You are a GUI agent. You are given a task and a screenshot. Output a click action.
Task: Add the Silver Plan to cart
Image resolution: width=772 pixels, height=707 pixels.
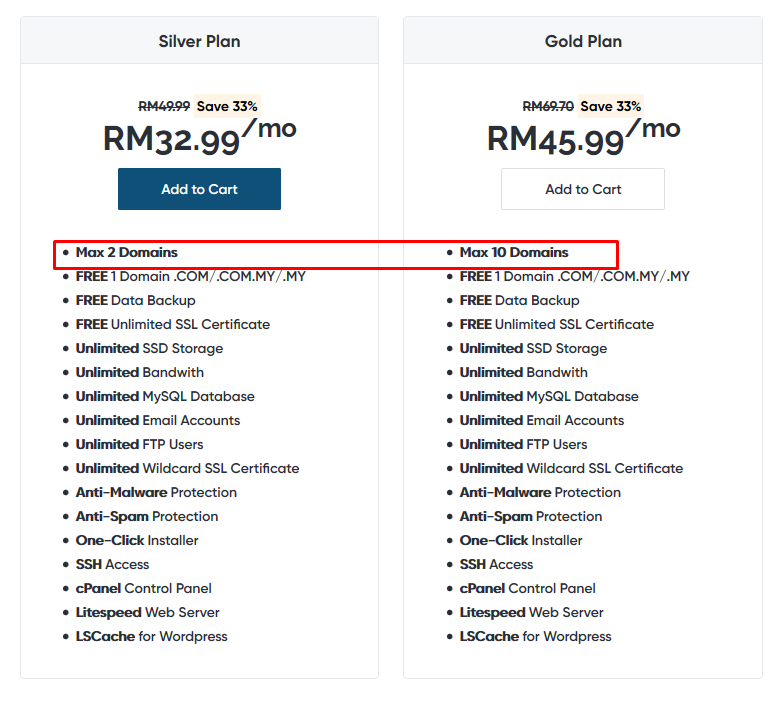199,189
